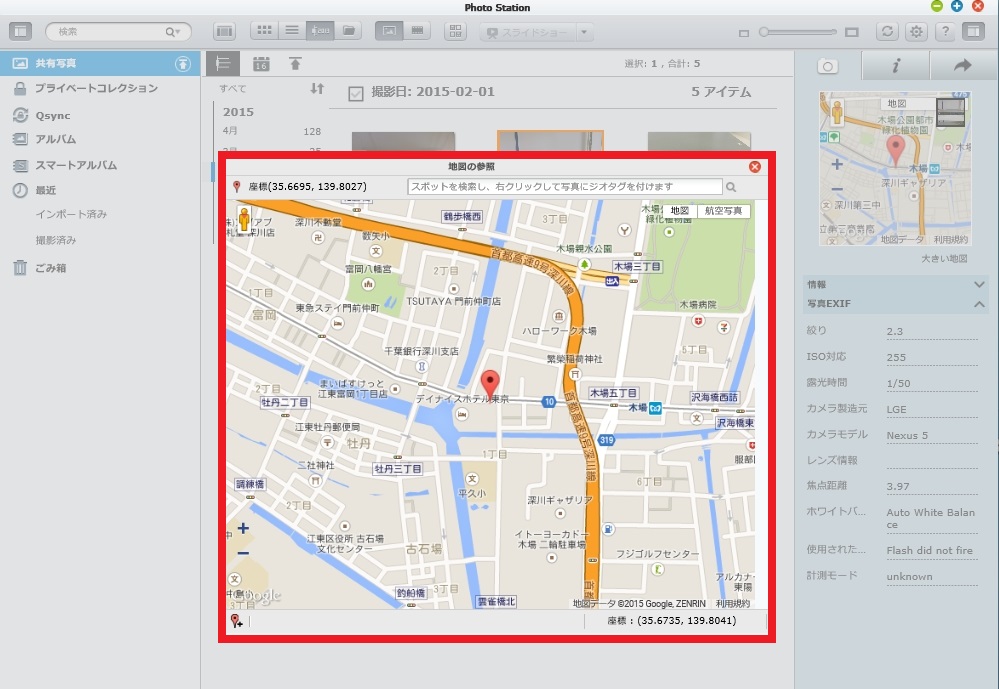
Task: Click the Street View pegman in map dialog
Action: pos(244,220)
